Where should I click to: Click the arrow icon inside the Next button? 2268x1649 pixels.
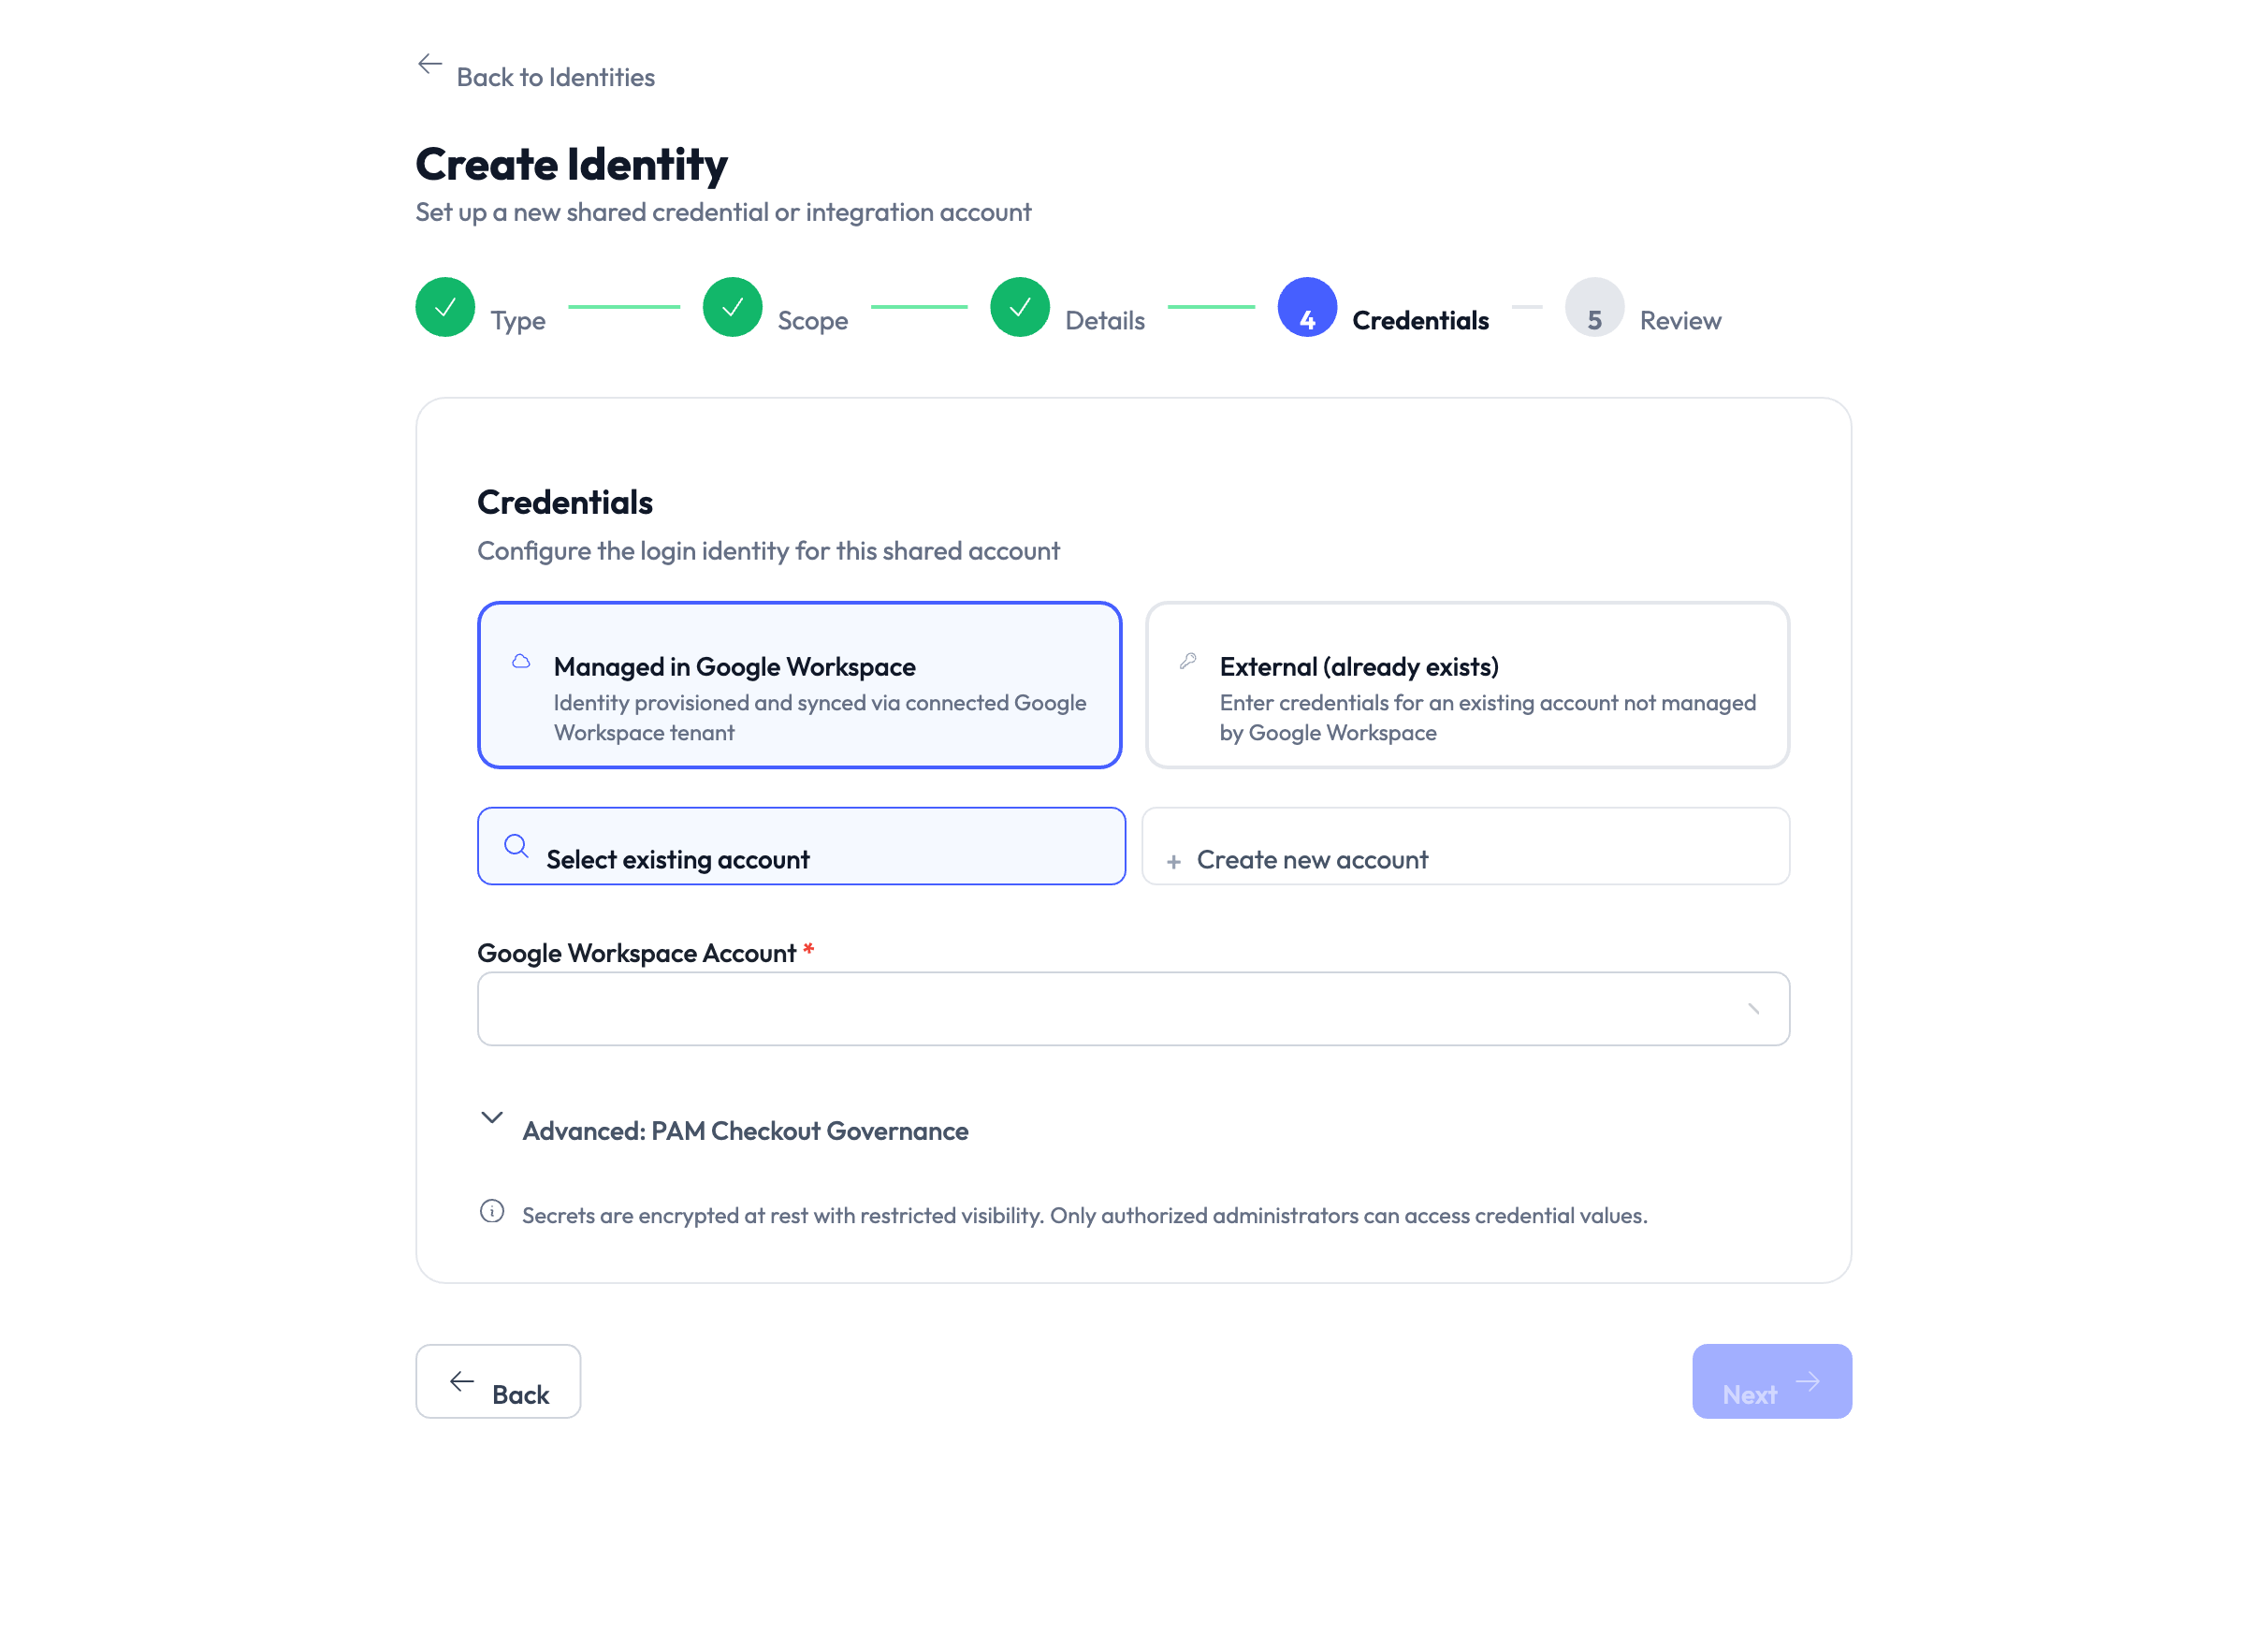[1810, 1380]
